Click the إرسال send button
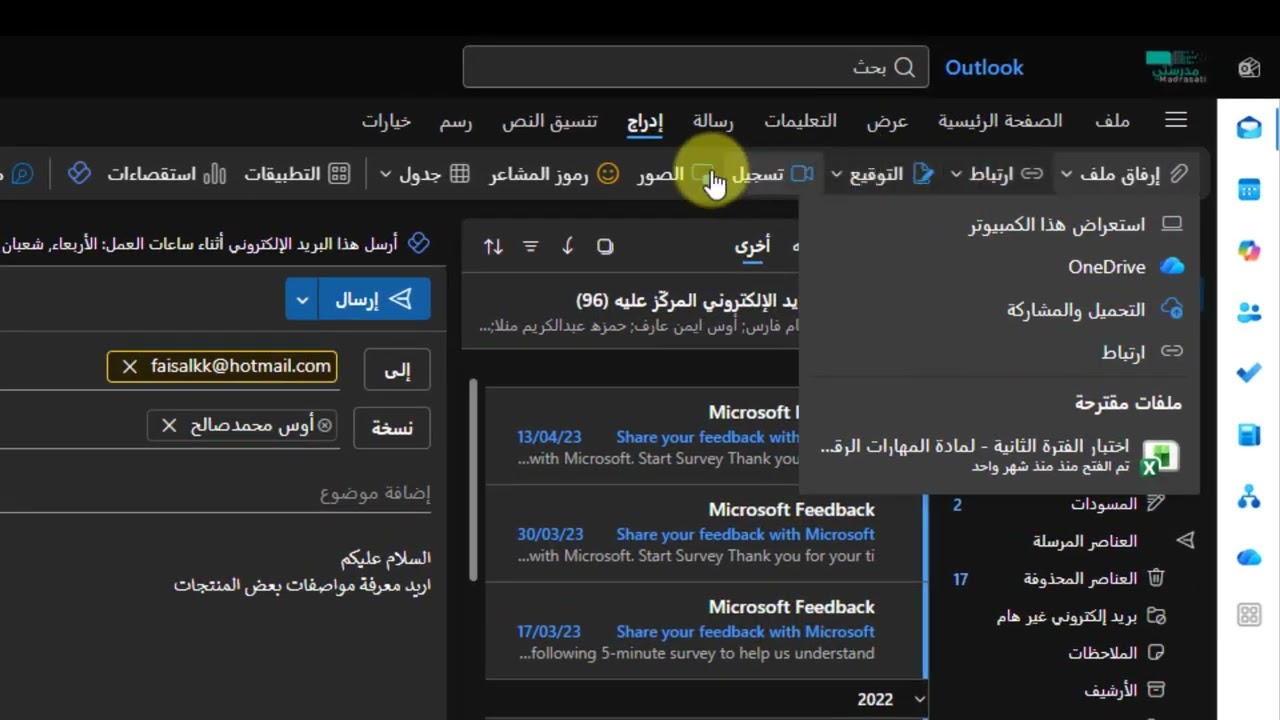Image resolution: width=1280 pixels, height=720 pixels. click(x=375, y=299)
